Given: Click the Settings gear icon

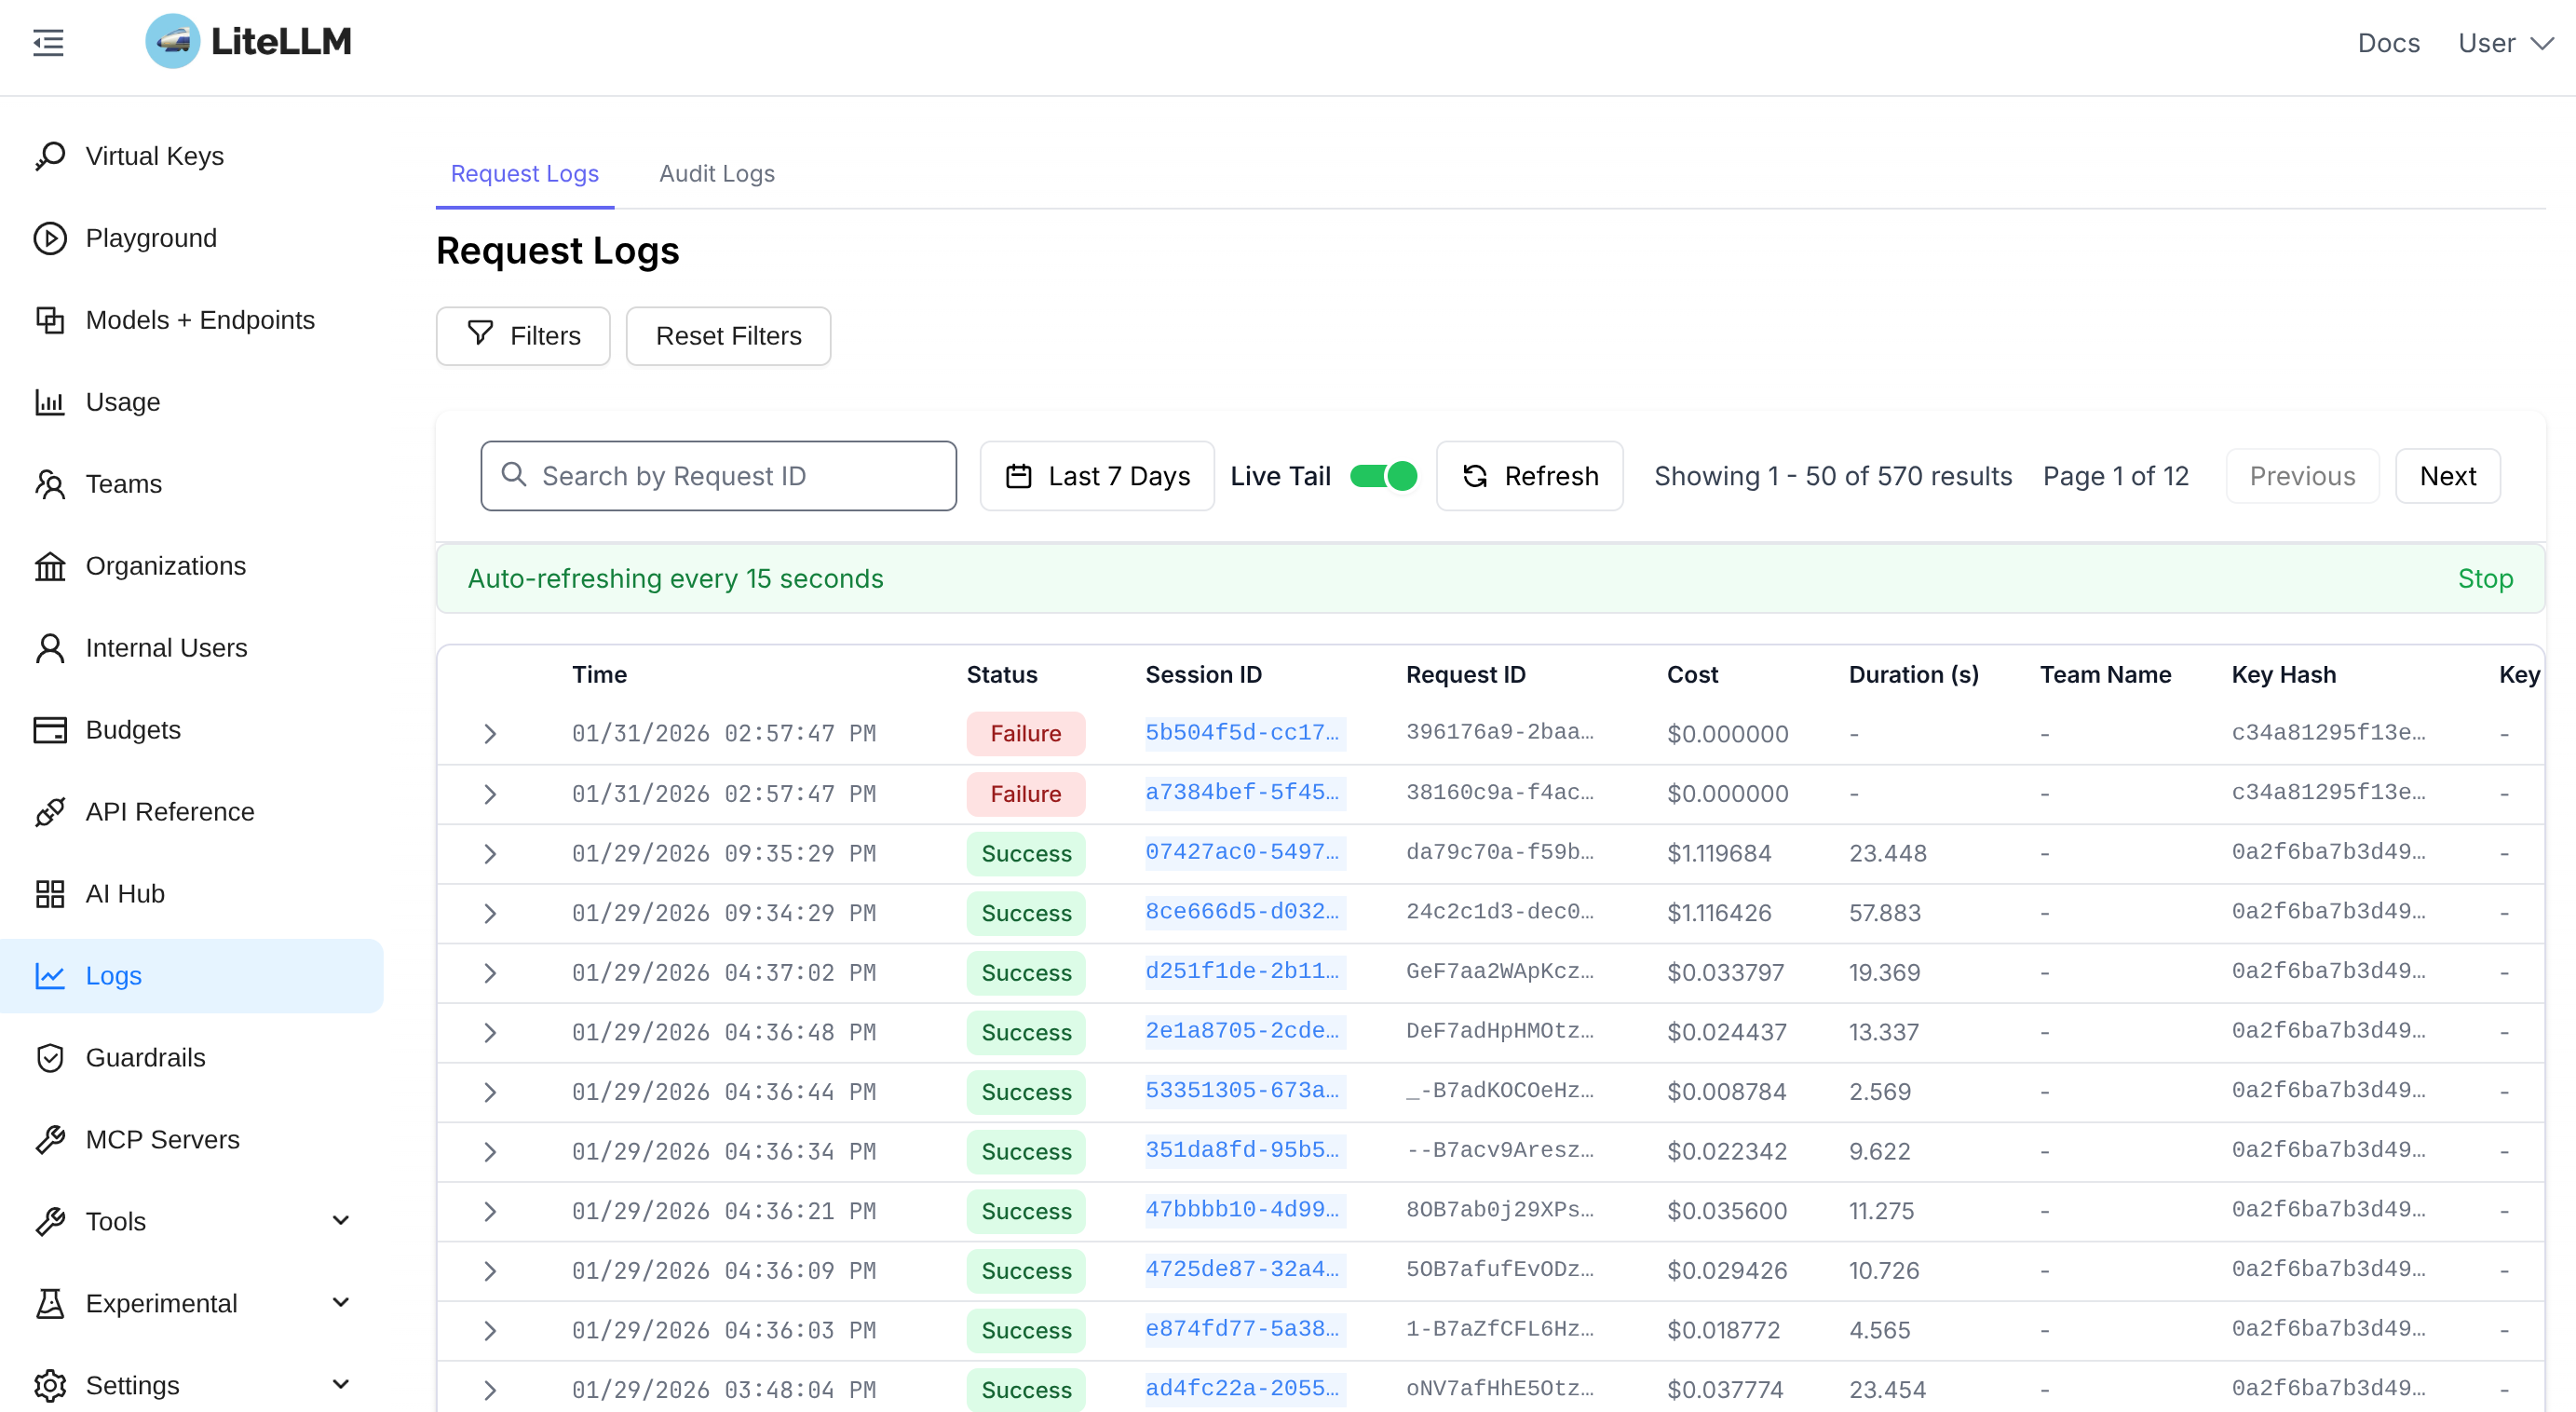Looking at the screenshot, I should point(50,1386).
